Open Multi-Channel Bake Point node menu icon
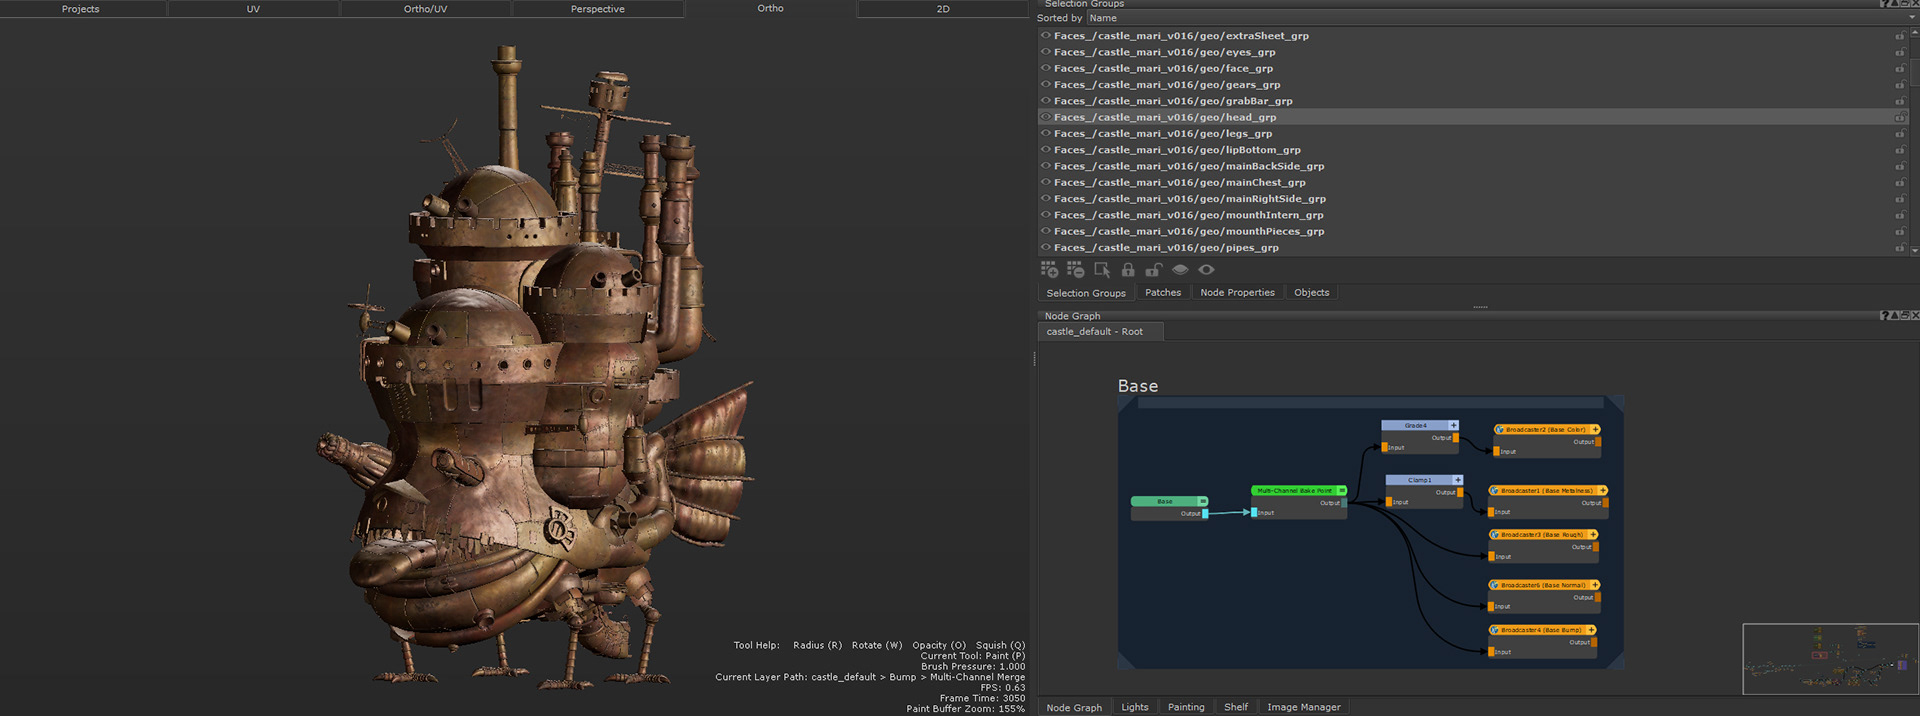This screenshot has width=1920, height=716. tap(1342, 491)
